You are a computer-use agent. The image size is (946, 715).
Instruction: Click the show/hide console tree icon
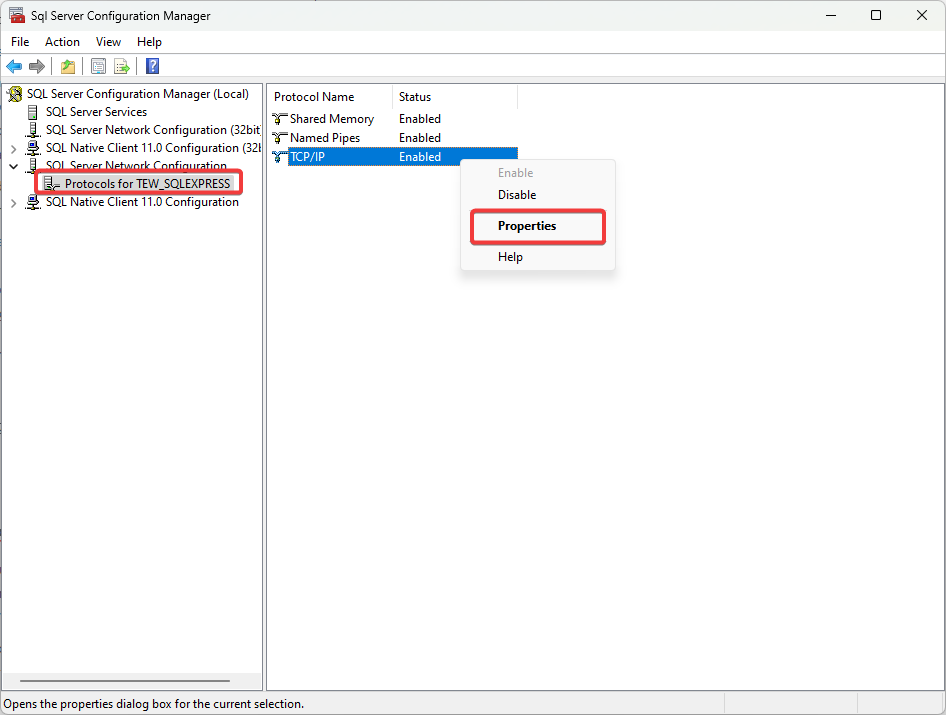(98, 66)
